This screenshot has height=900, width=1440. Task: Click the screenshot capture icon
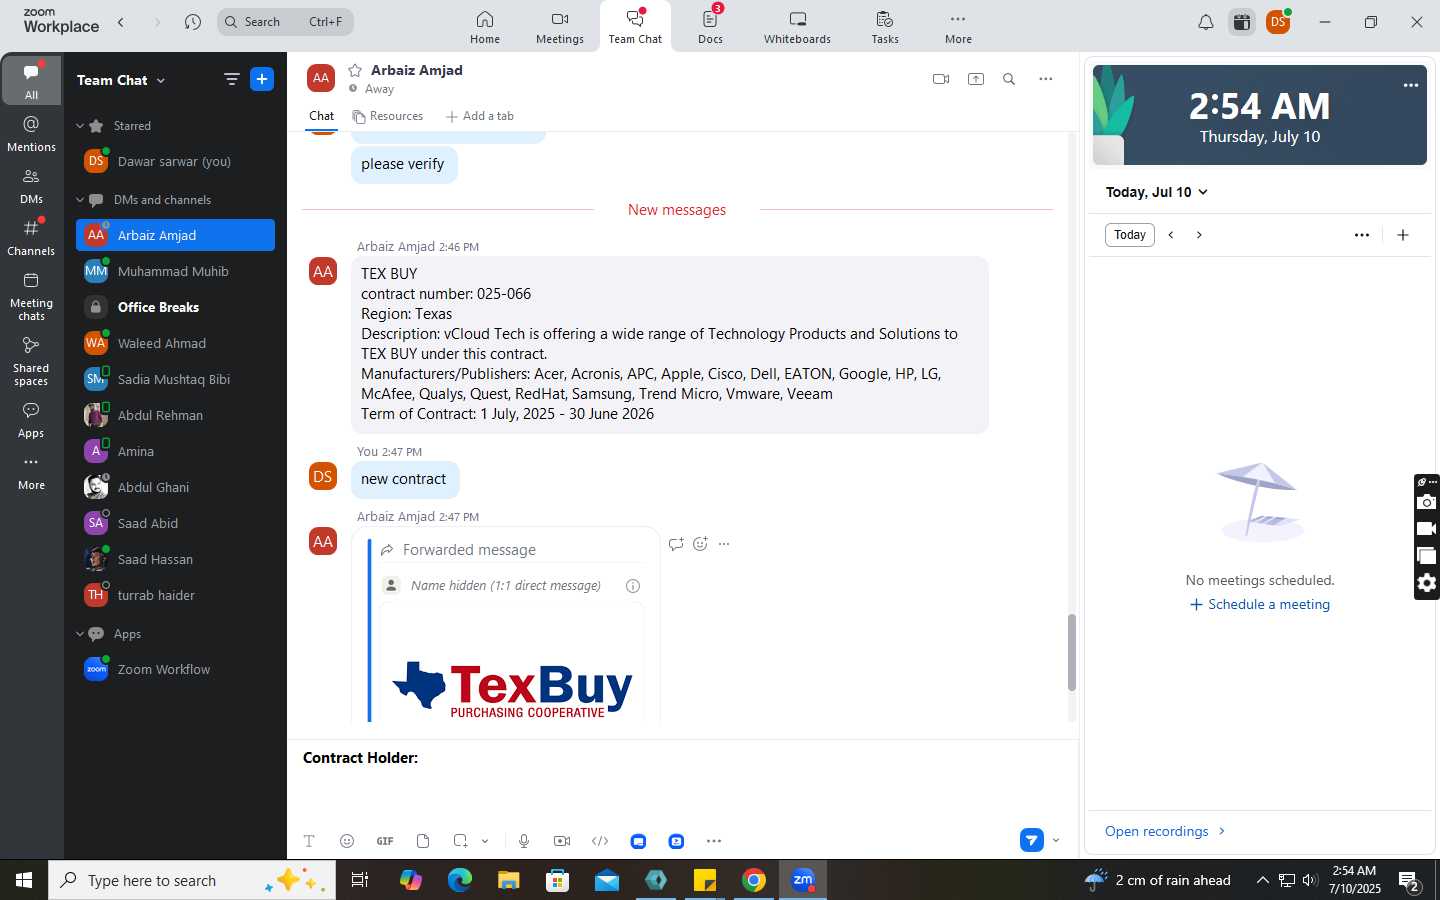(460, 841)
